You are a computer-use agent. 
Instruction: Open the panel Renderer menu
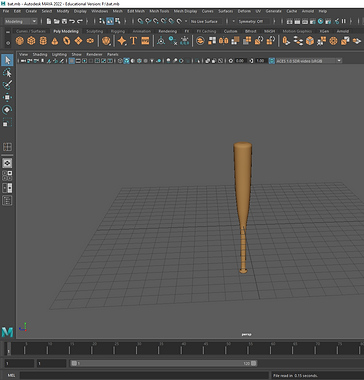point(94,54)
